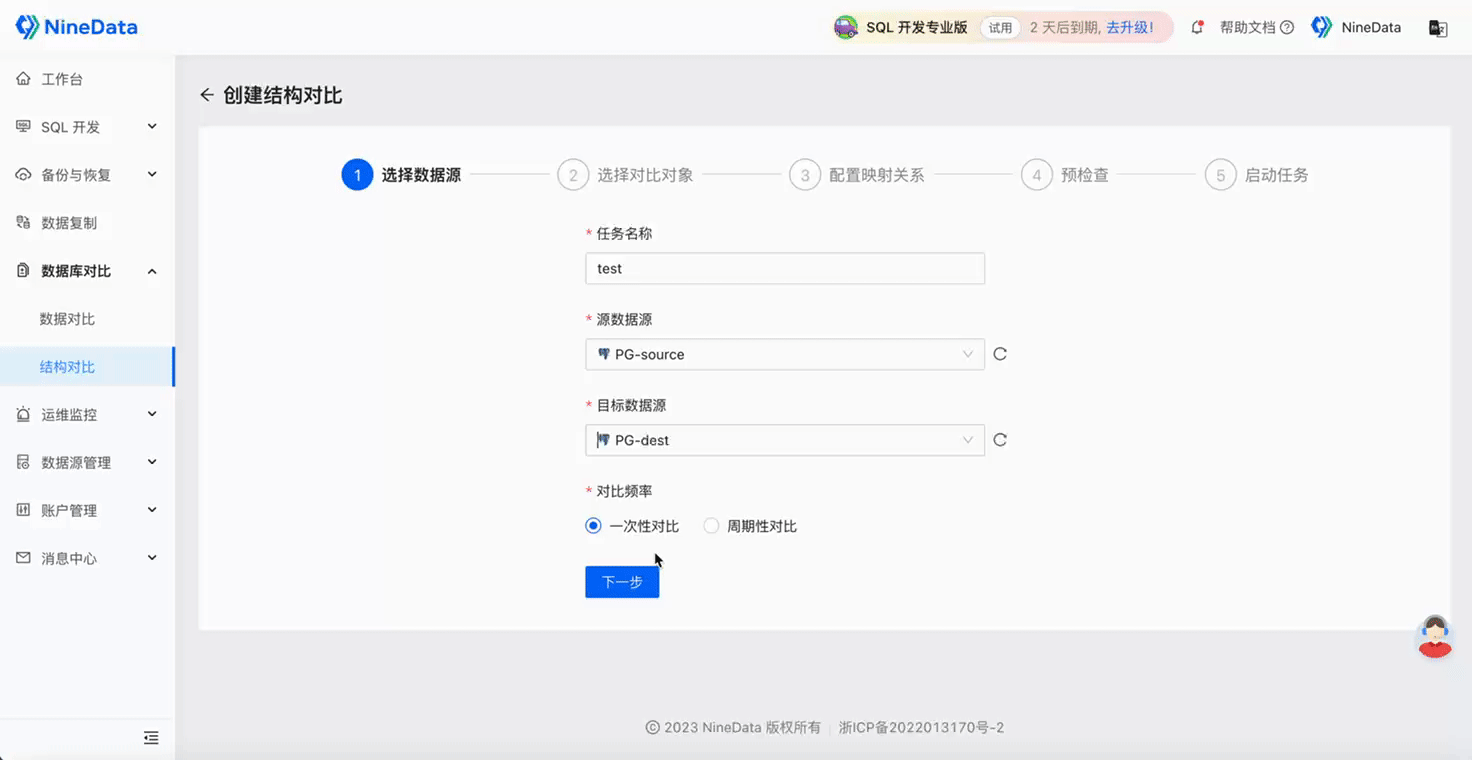Click the 任务名称 input field
The image size is (1472, 760).
pos(785,268)
